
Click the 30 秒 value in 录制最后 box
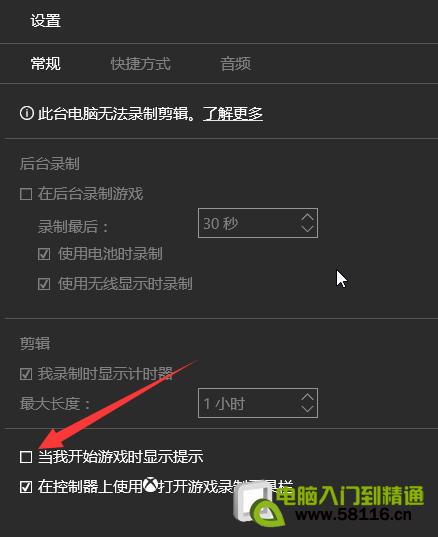[221, 223]
